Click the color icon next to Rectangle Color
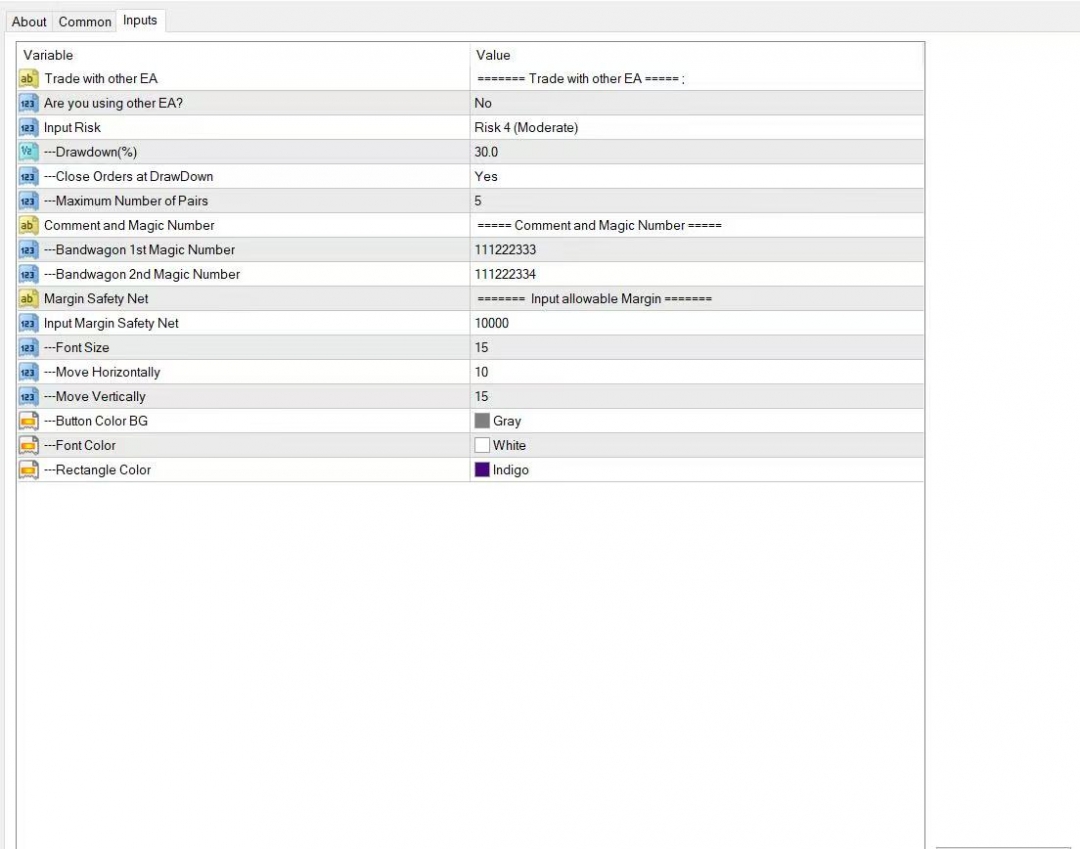1080x849 pixels. point(28,470)
